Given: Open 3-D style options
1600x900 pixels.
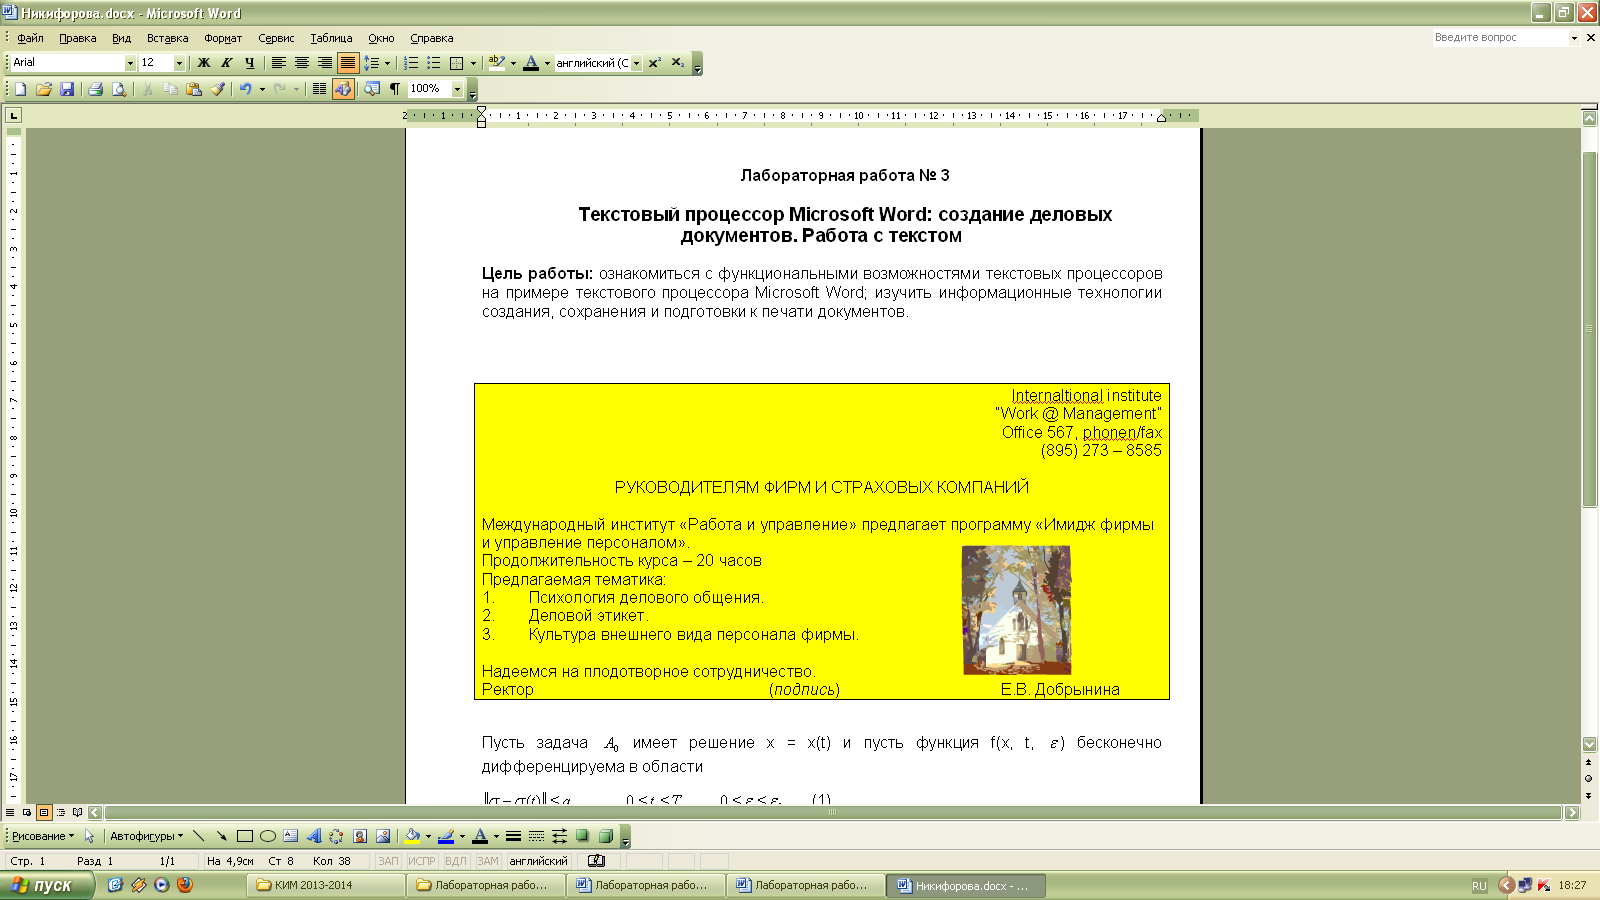Looking at the screenshot, I should point(605,836).
